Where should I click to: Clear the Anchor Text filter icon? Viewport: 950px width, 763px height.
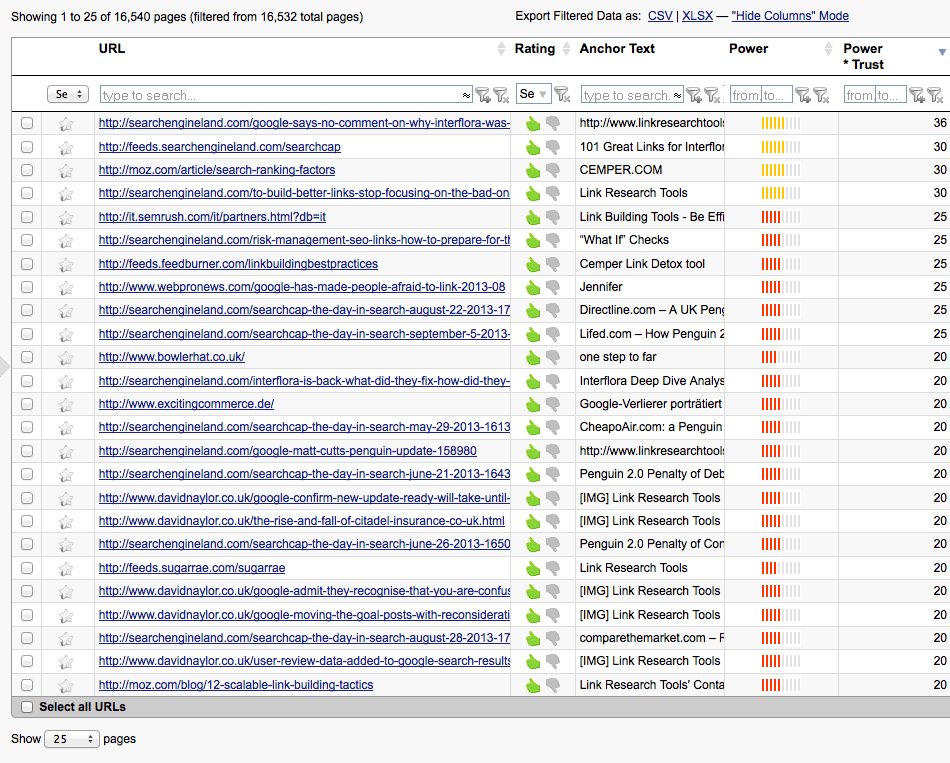(x=712, y=95)
